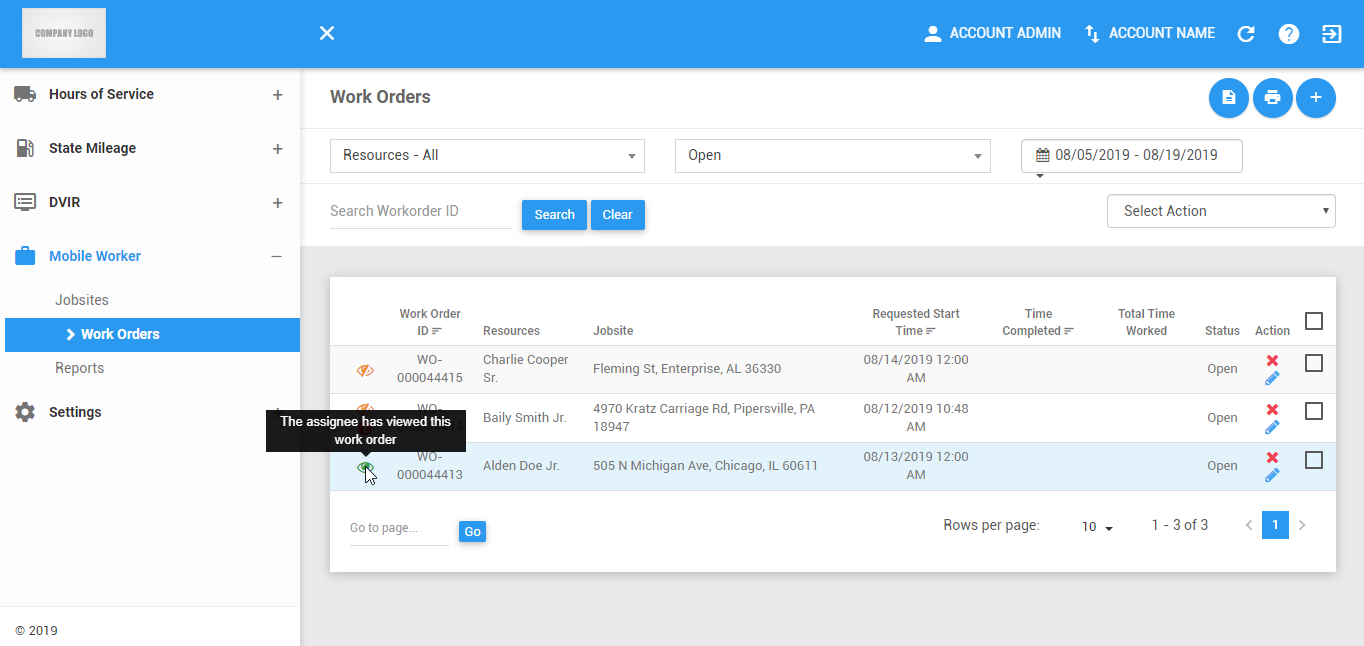Click the State Mileage fuel pump icon
Image resolution: width=1364 pixels, height=646 pixels.
tap(25, 148)
